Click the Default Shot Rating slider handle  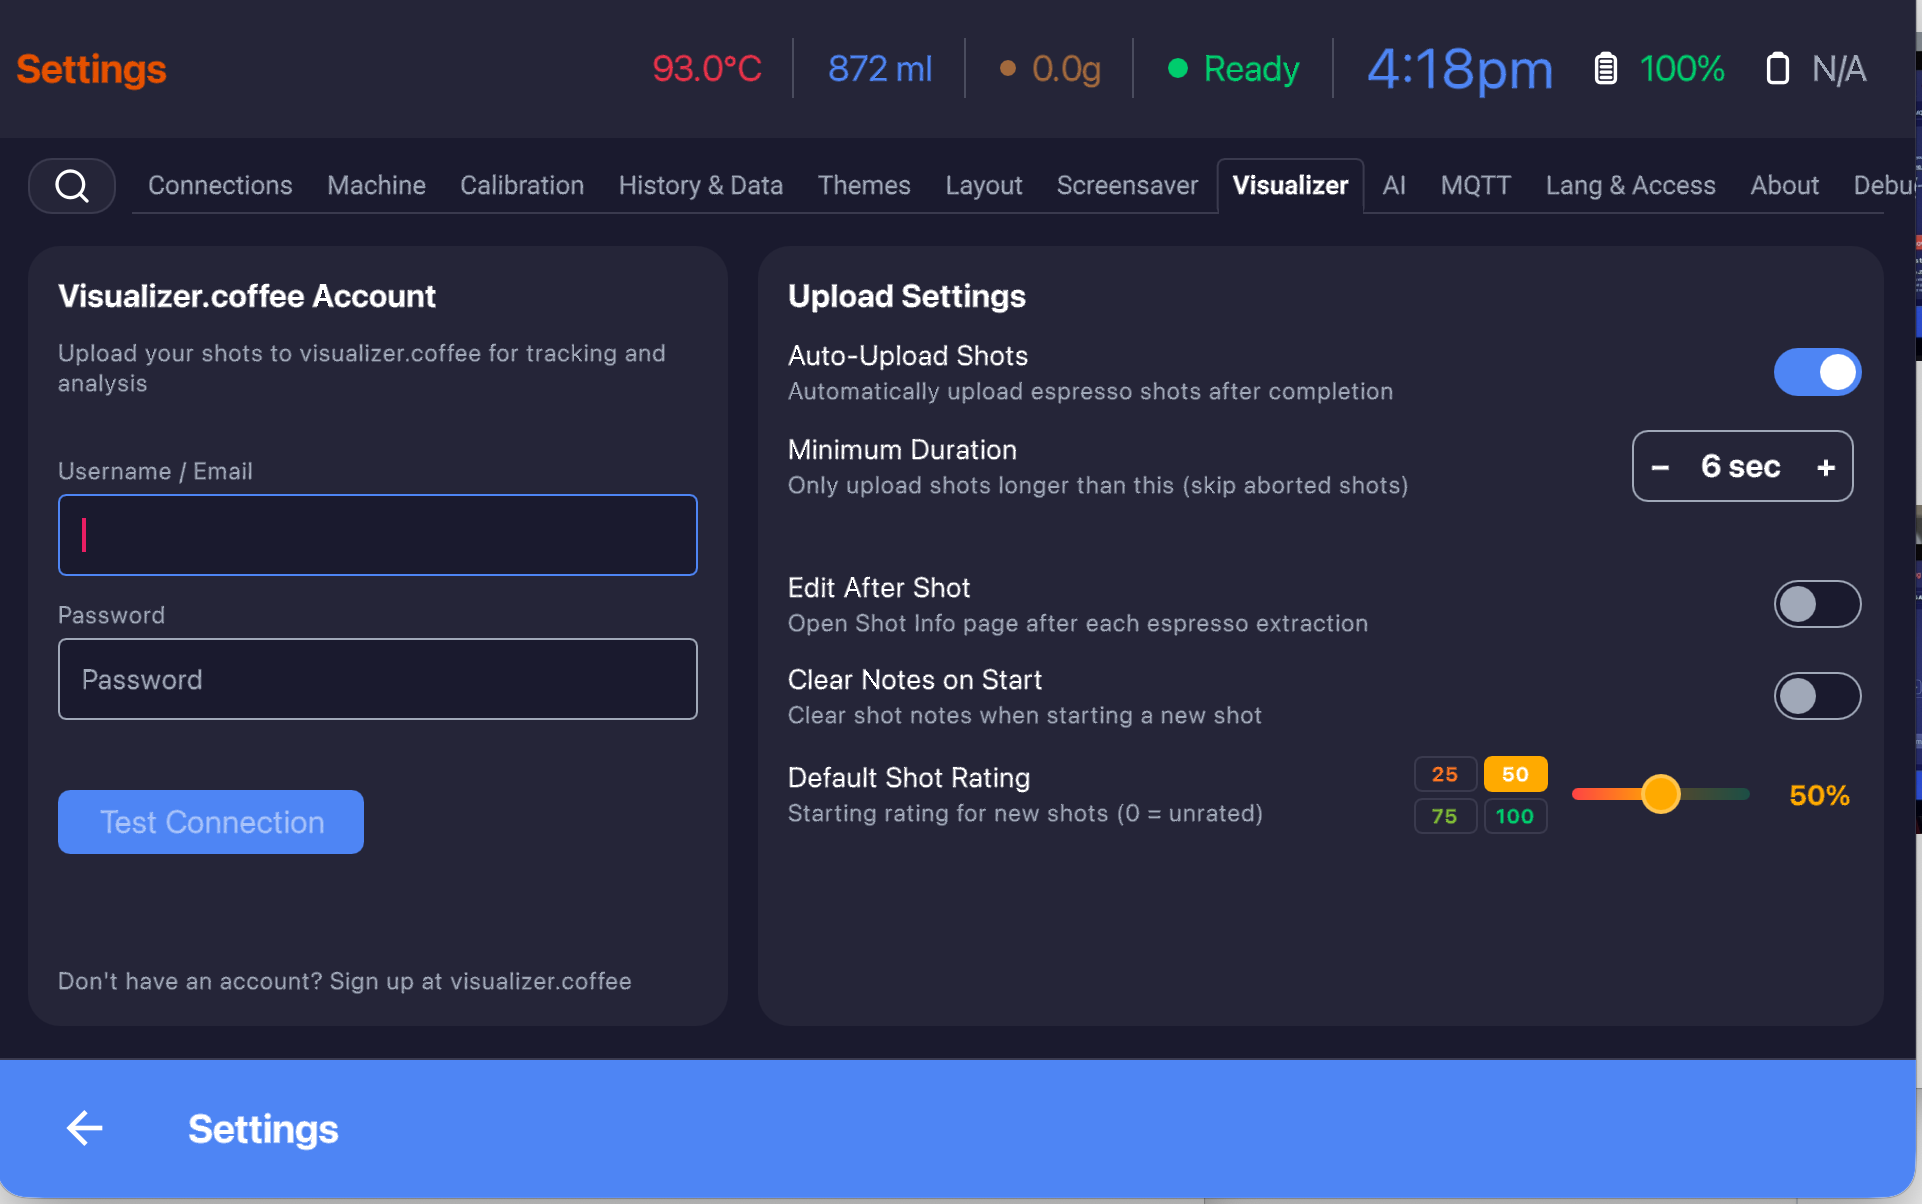1660,794
